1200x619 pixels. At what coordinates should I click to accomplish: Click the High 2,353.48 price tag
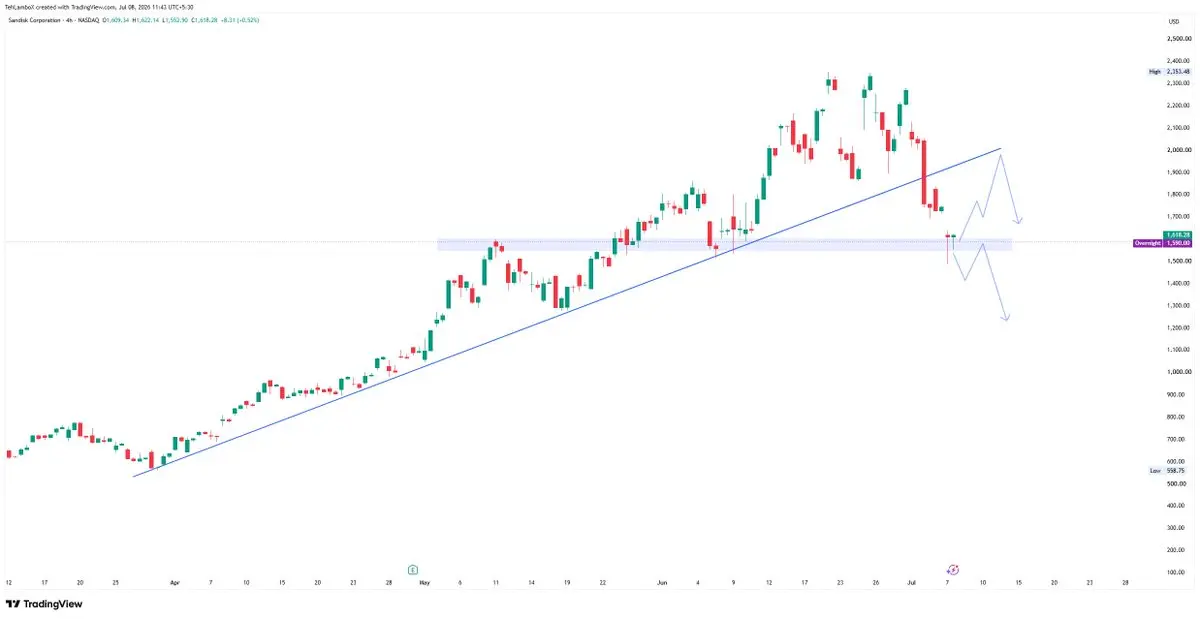(1170, 72)
